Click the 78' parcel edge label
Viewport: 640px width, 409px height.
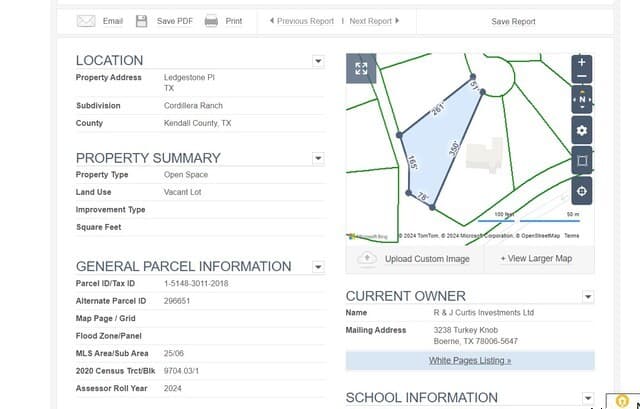(423, 198)
